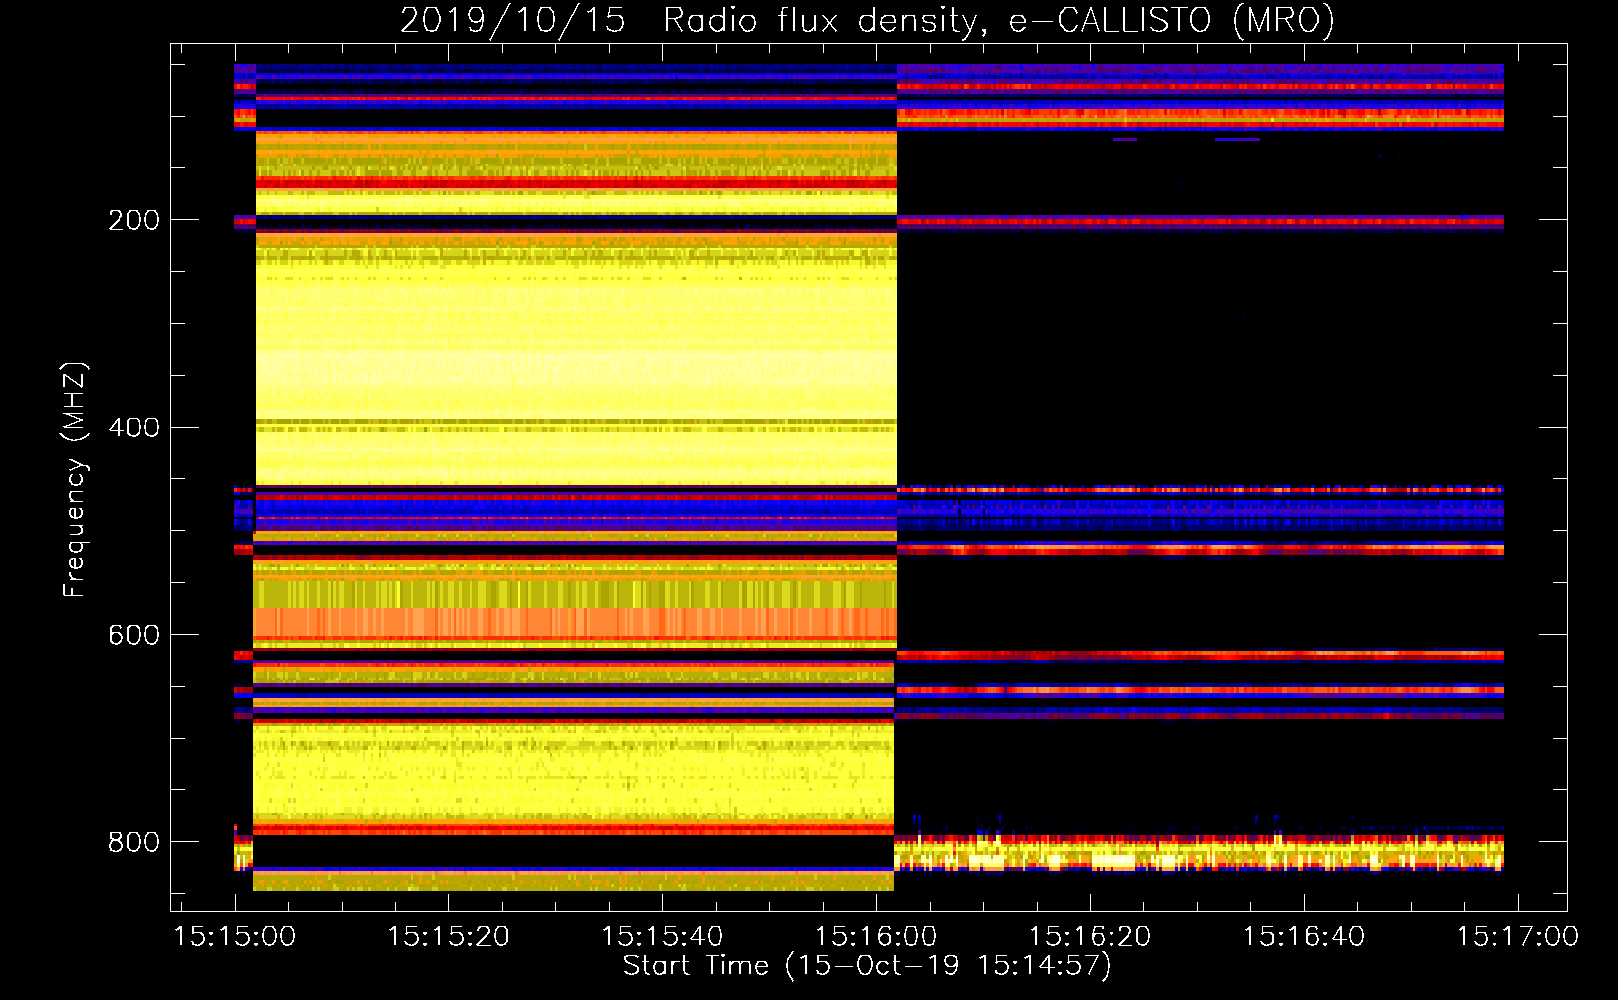Click the 200 frequency tick label
The image size is (1618, 1000).
tap(134, 220)
